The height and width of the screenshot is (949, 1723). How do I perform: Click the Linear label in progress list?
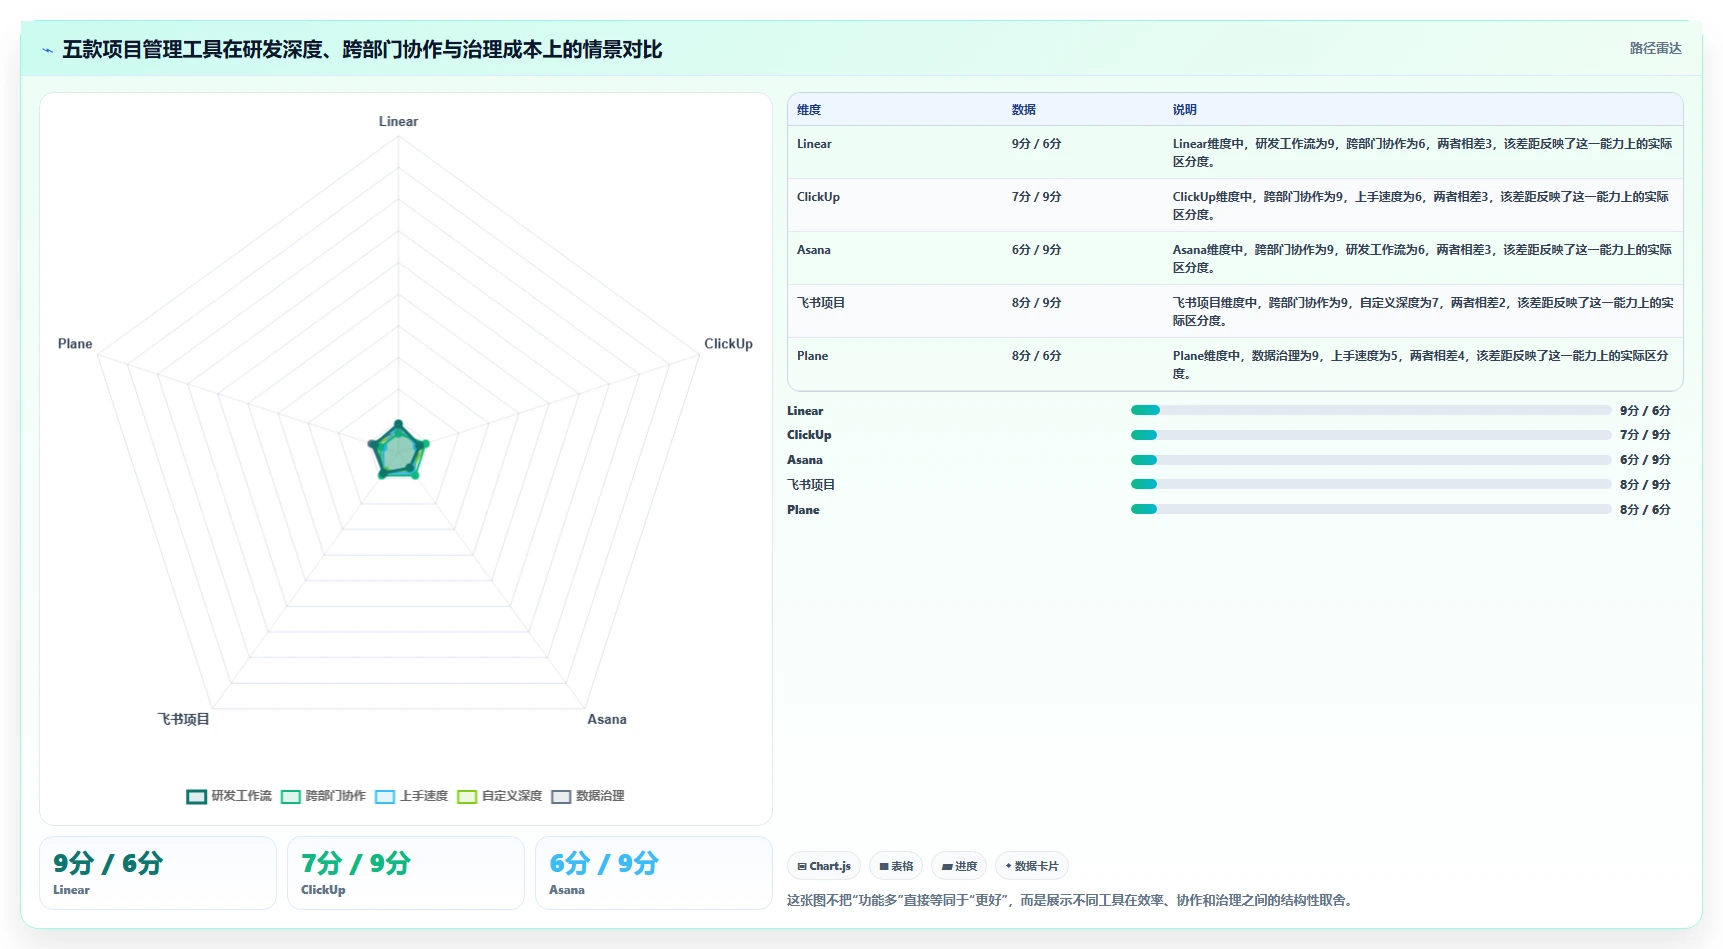[805, 411]
